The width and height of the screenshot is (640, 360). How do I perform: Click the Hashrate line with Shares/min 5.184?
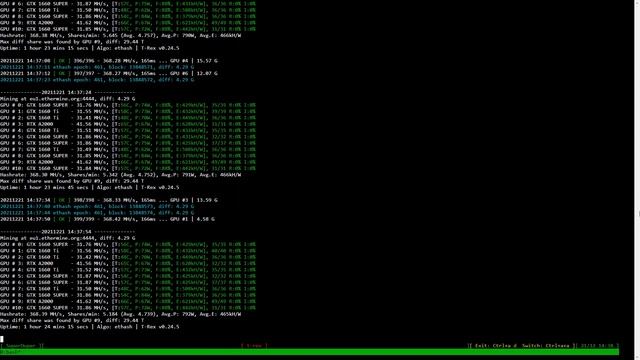(120, 314)
